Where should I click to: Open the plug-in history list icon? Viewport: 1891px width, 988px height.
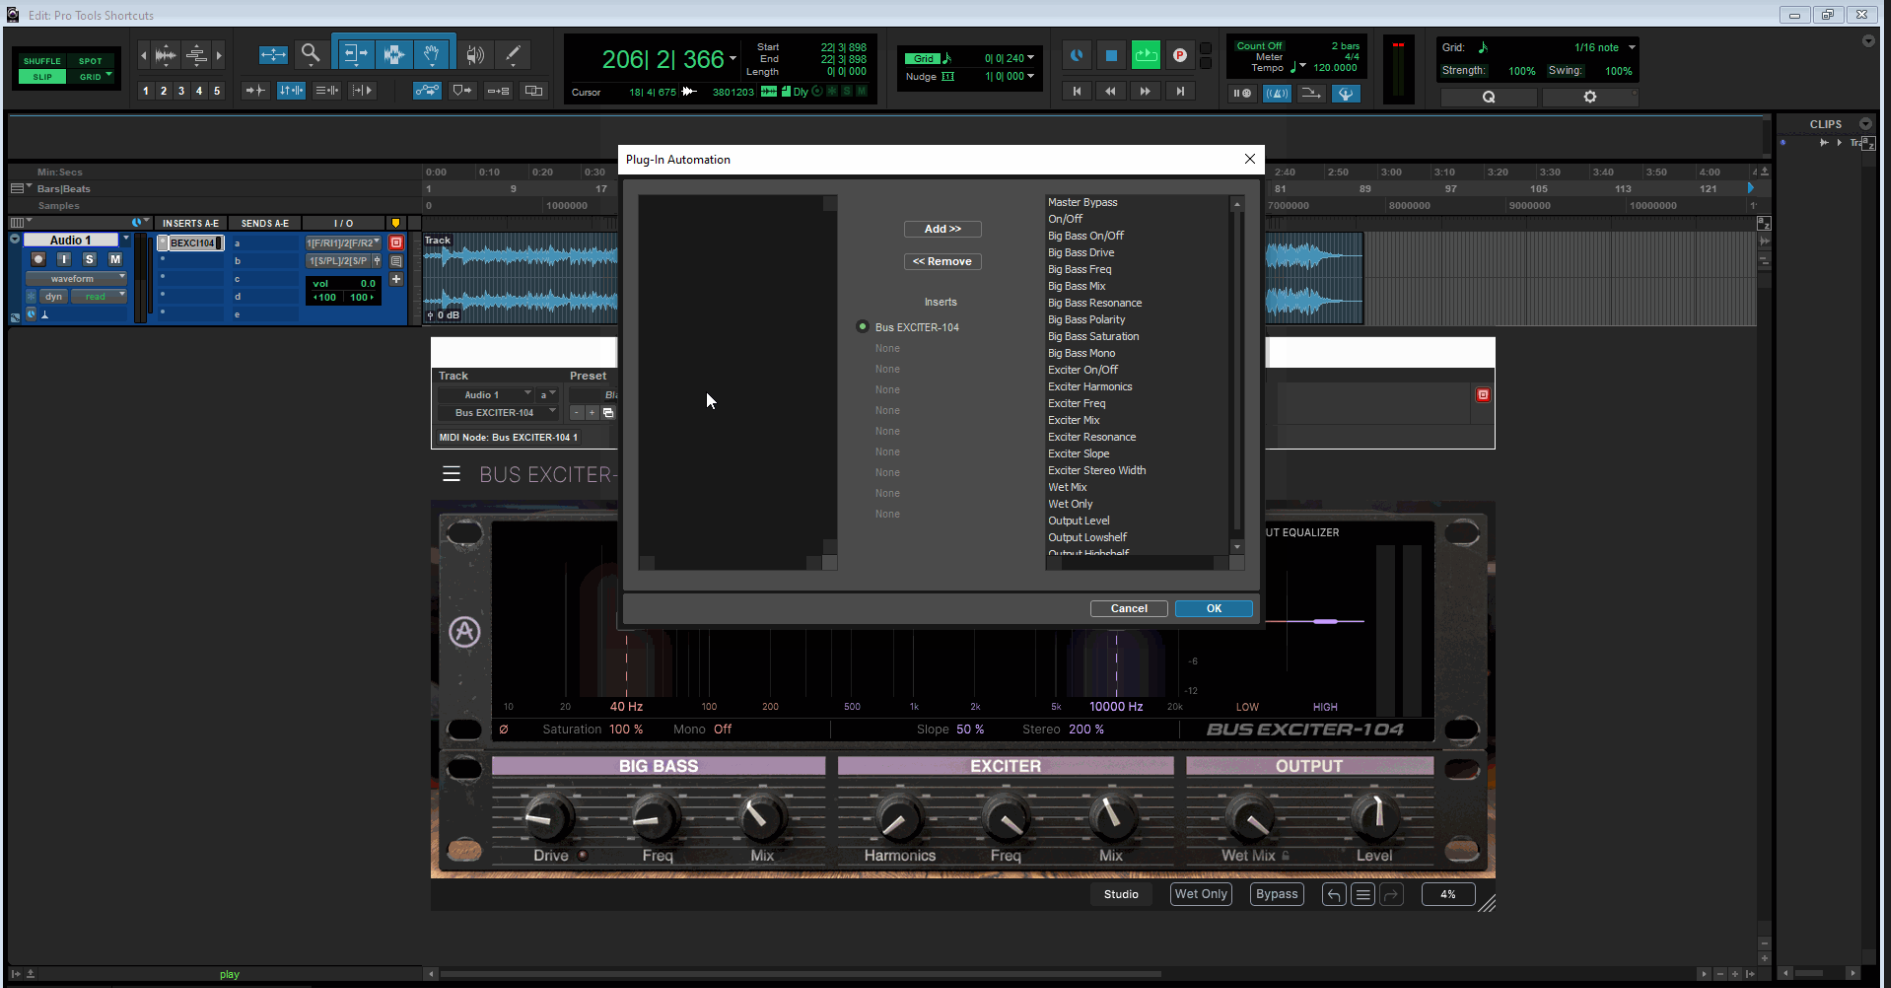1362,894
